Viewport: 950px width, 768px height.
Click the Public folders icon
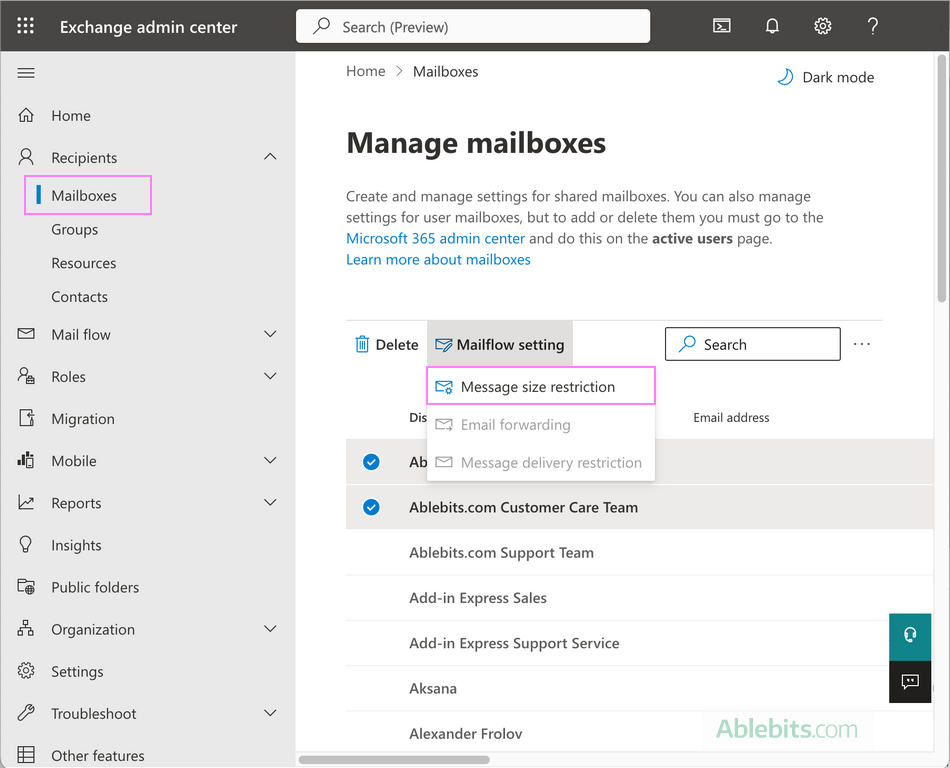pos(26,586)
